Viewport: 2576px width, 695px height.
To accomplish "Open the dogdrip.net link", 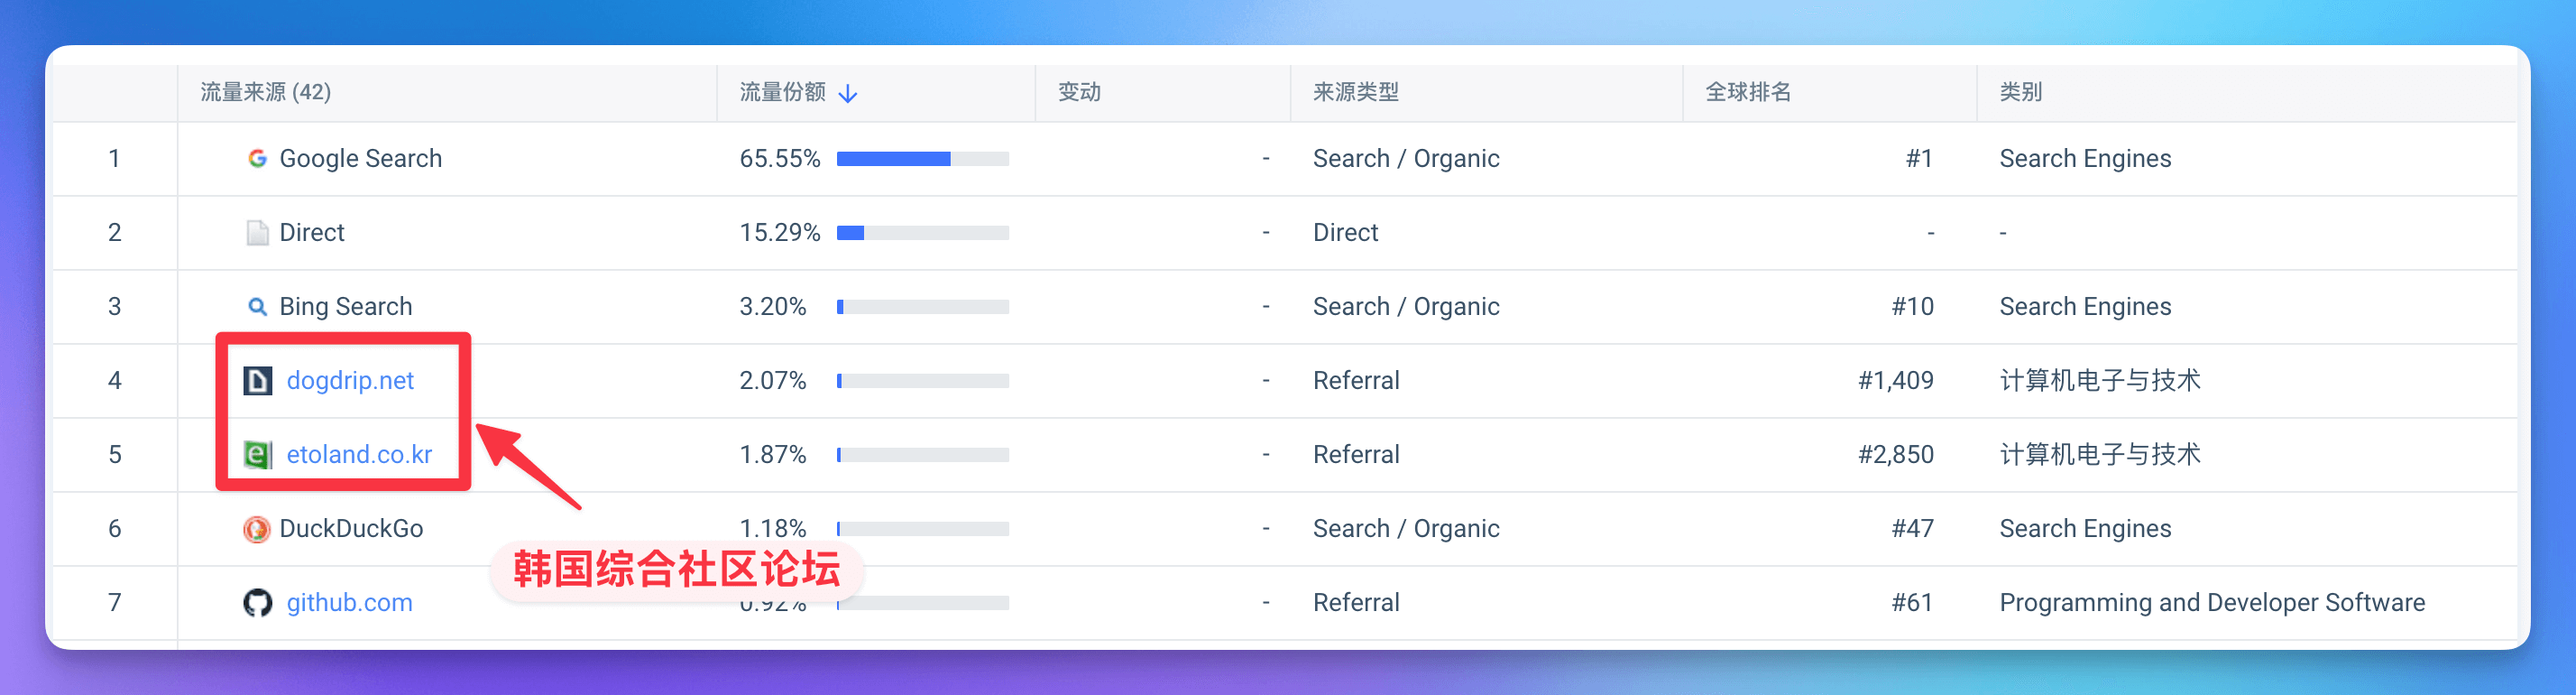I will pos(350,381).
